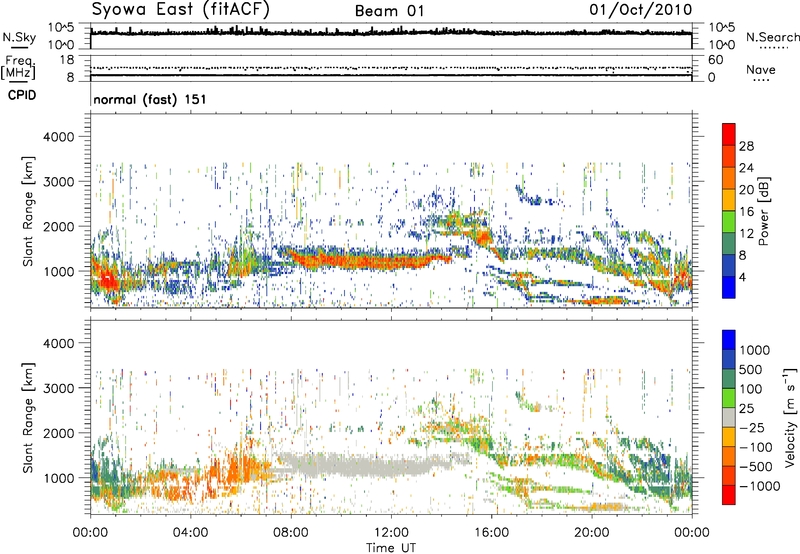The width and height of the screenshot is (800, 554).
Task: Click the 'Syowa East (fitACF)' plot title
Action: (x=181, y=10)
